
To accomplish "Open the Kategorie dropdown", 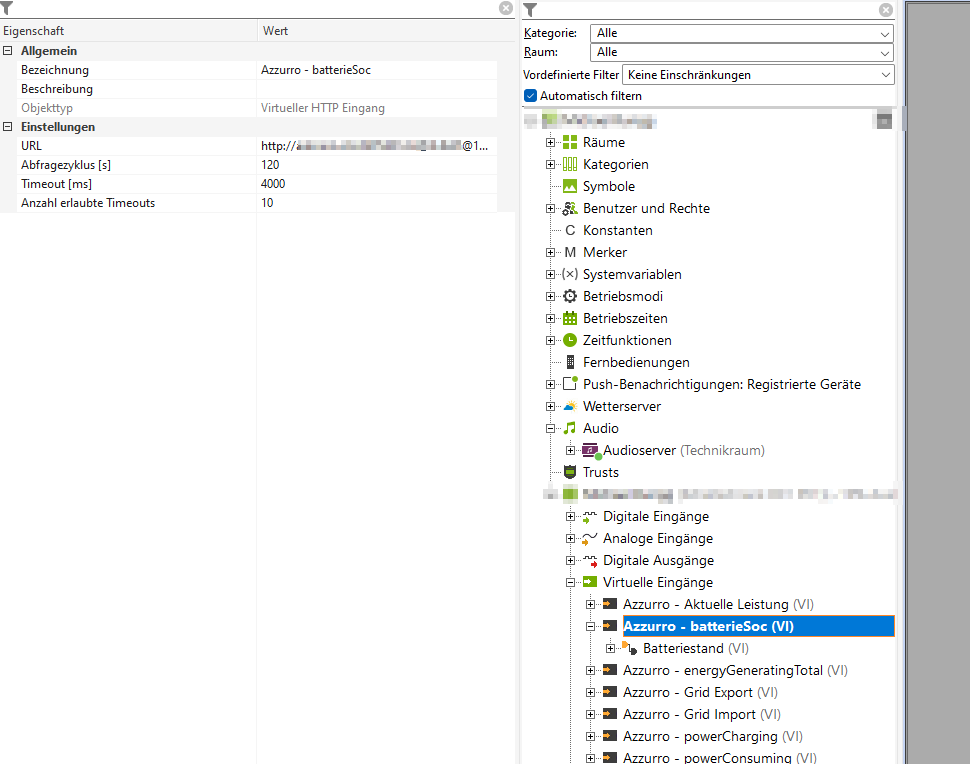I will pyautogui.click(x=741, y=33).
